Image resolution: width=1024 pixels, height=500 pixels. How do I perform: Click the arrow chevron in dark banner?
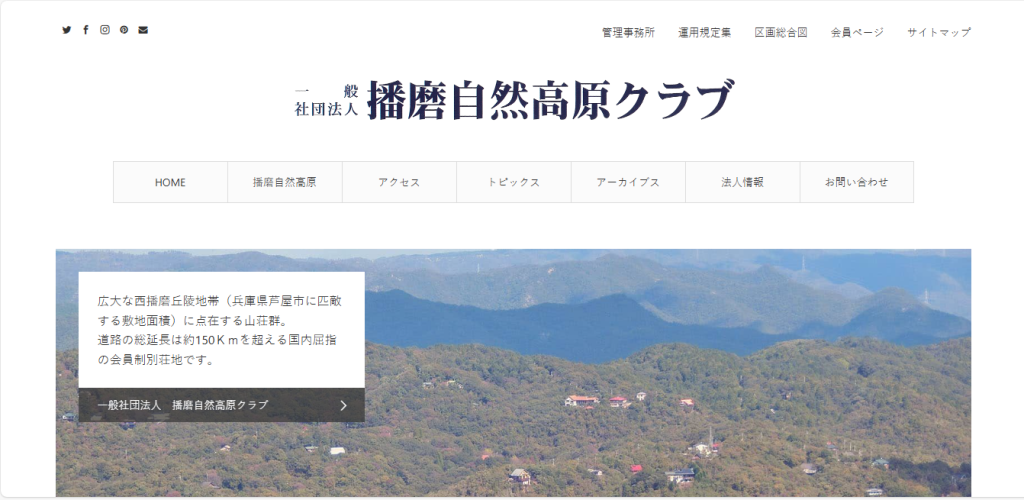coord(343,405)
